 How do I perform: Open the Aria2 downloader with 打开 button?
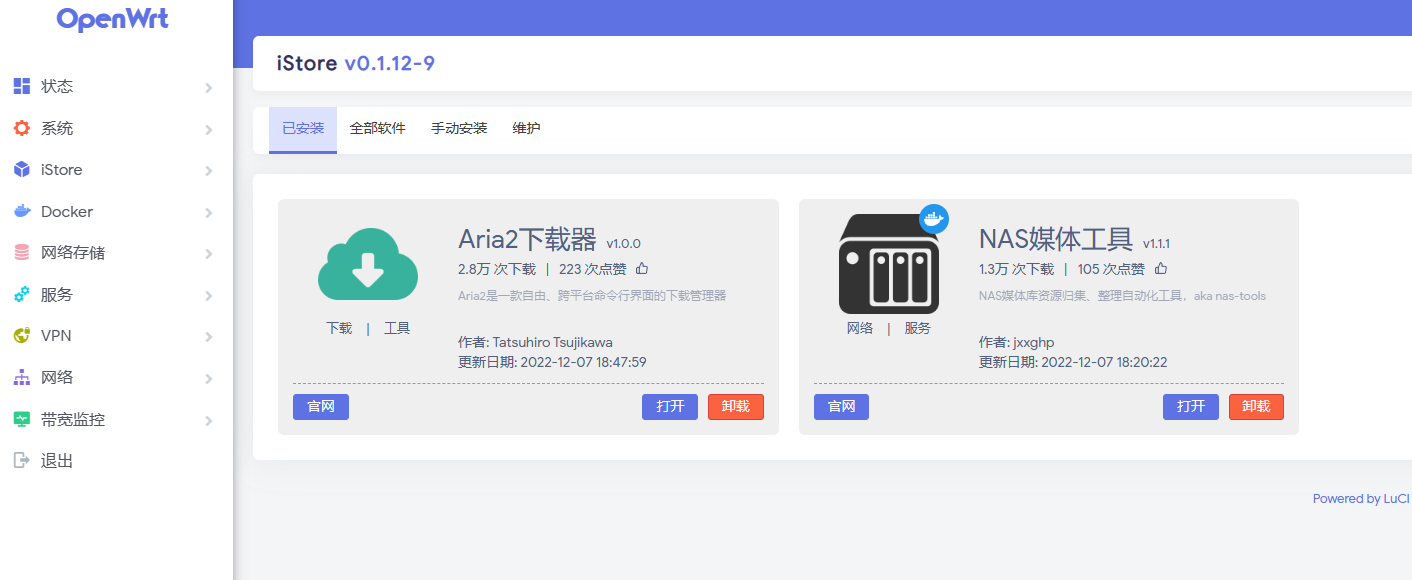coord(669,407)
